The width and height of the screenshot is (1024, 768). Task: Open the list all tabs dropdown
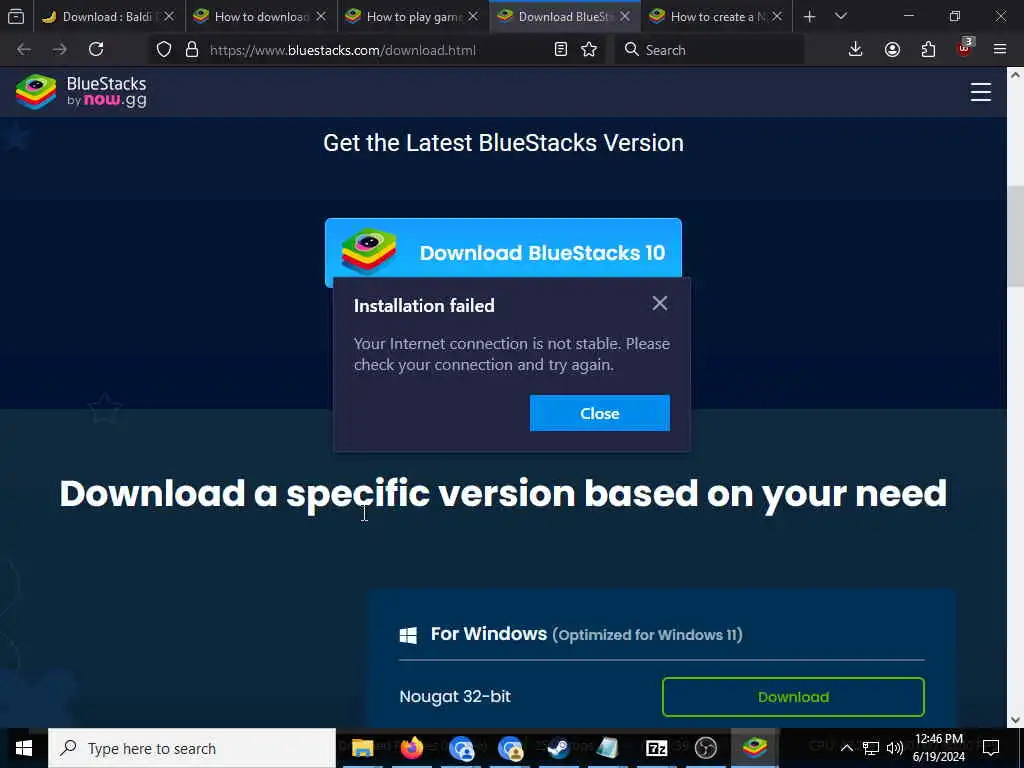tap(841, 16)
